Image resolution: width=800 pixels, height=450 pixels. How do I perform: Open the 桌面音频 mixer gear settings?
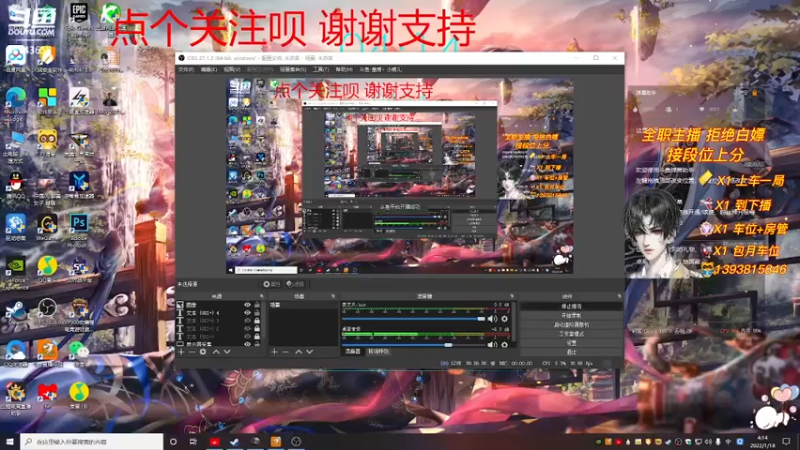coord(505,344)
